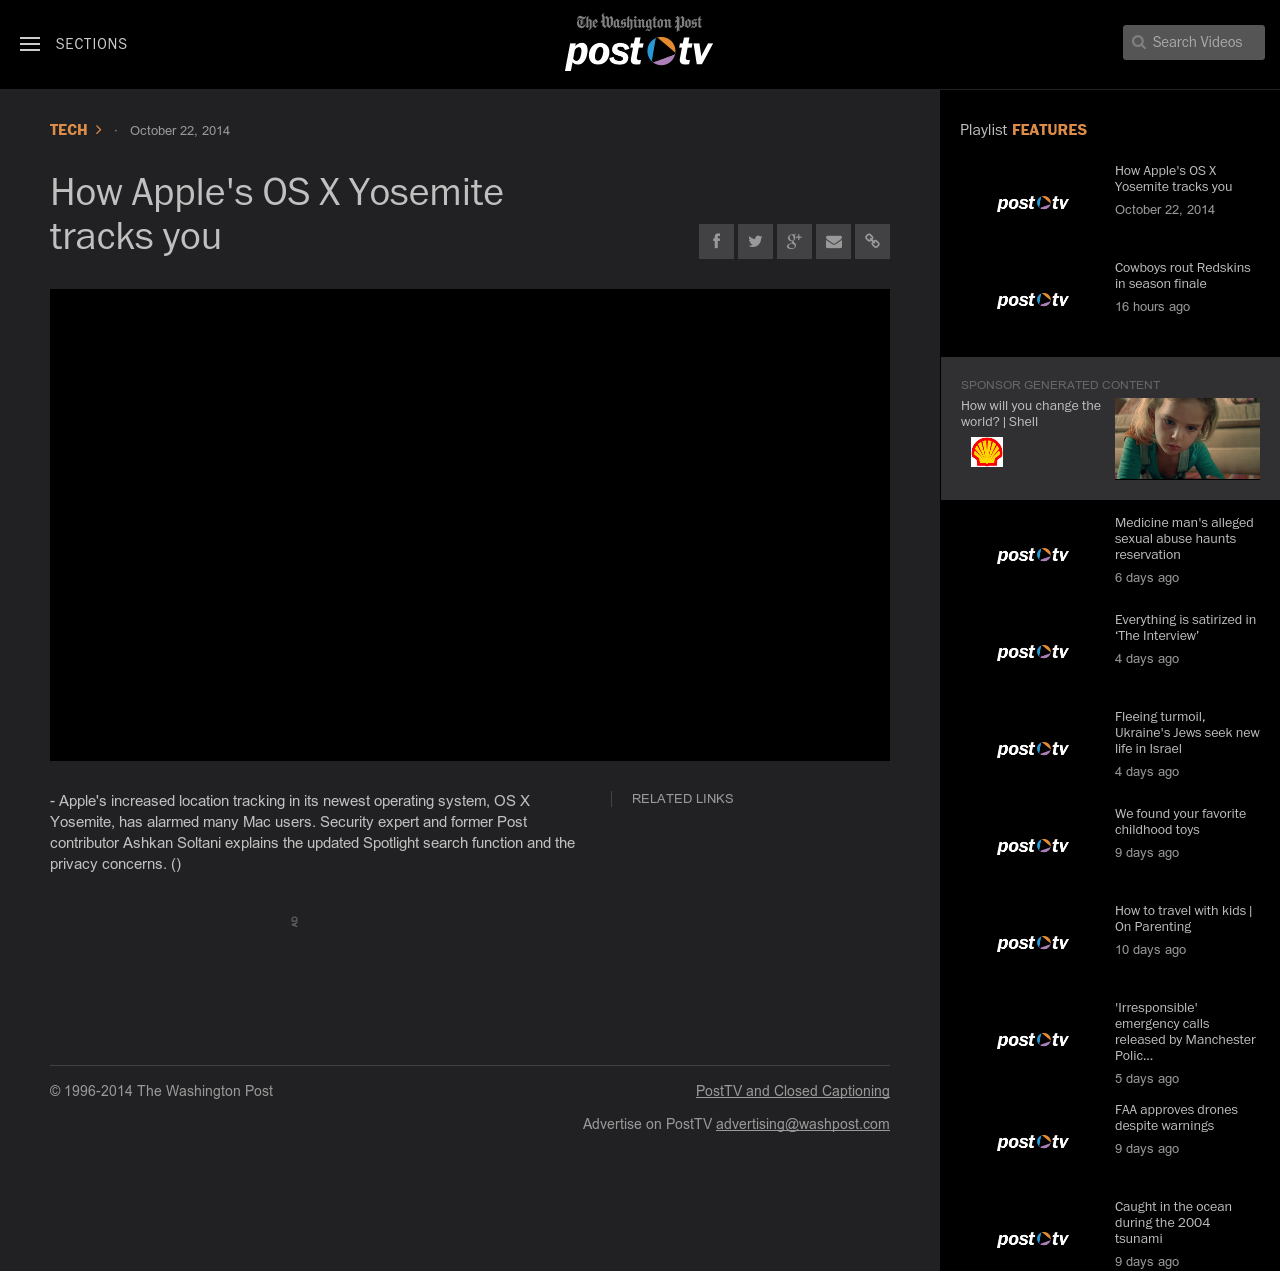Click '16 hours ago' under Cowboys video
Image resolution: width=1280 pixels, height=1271 pixels.
click(1153, 307)
